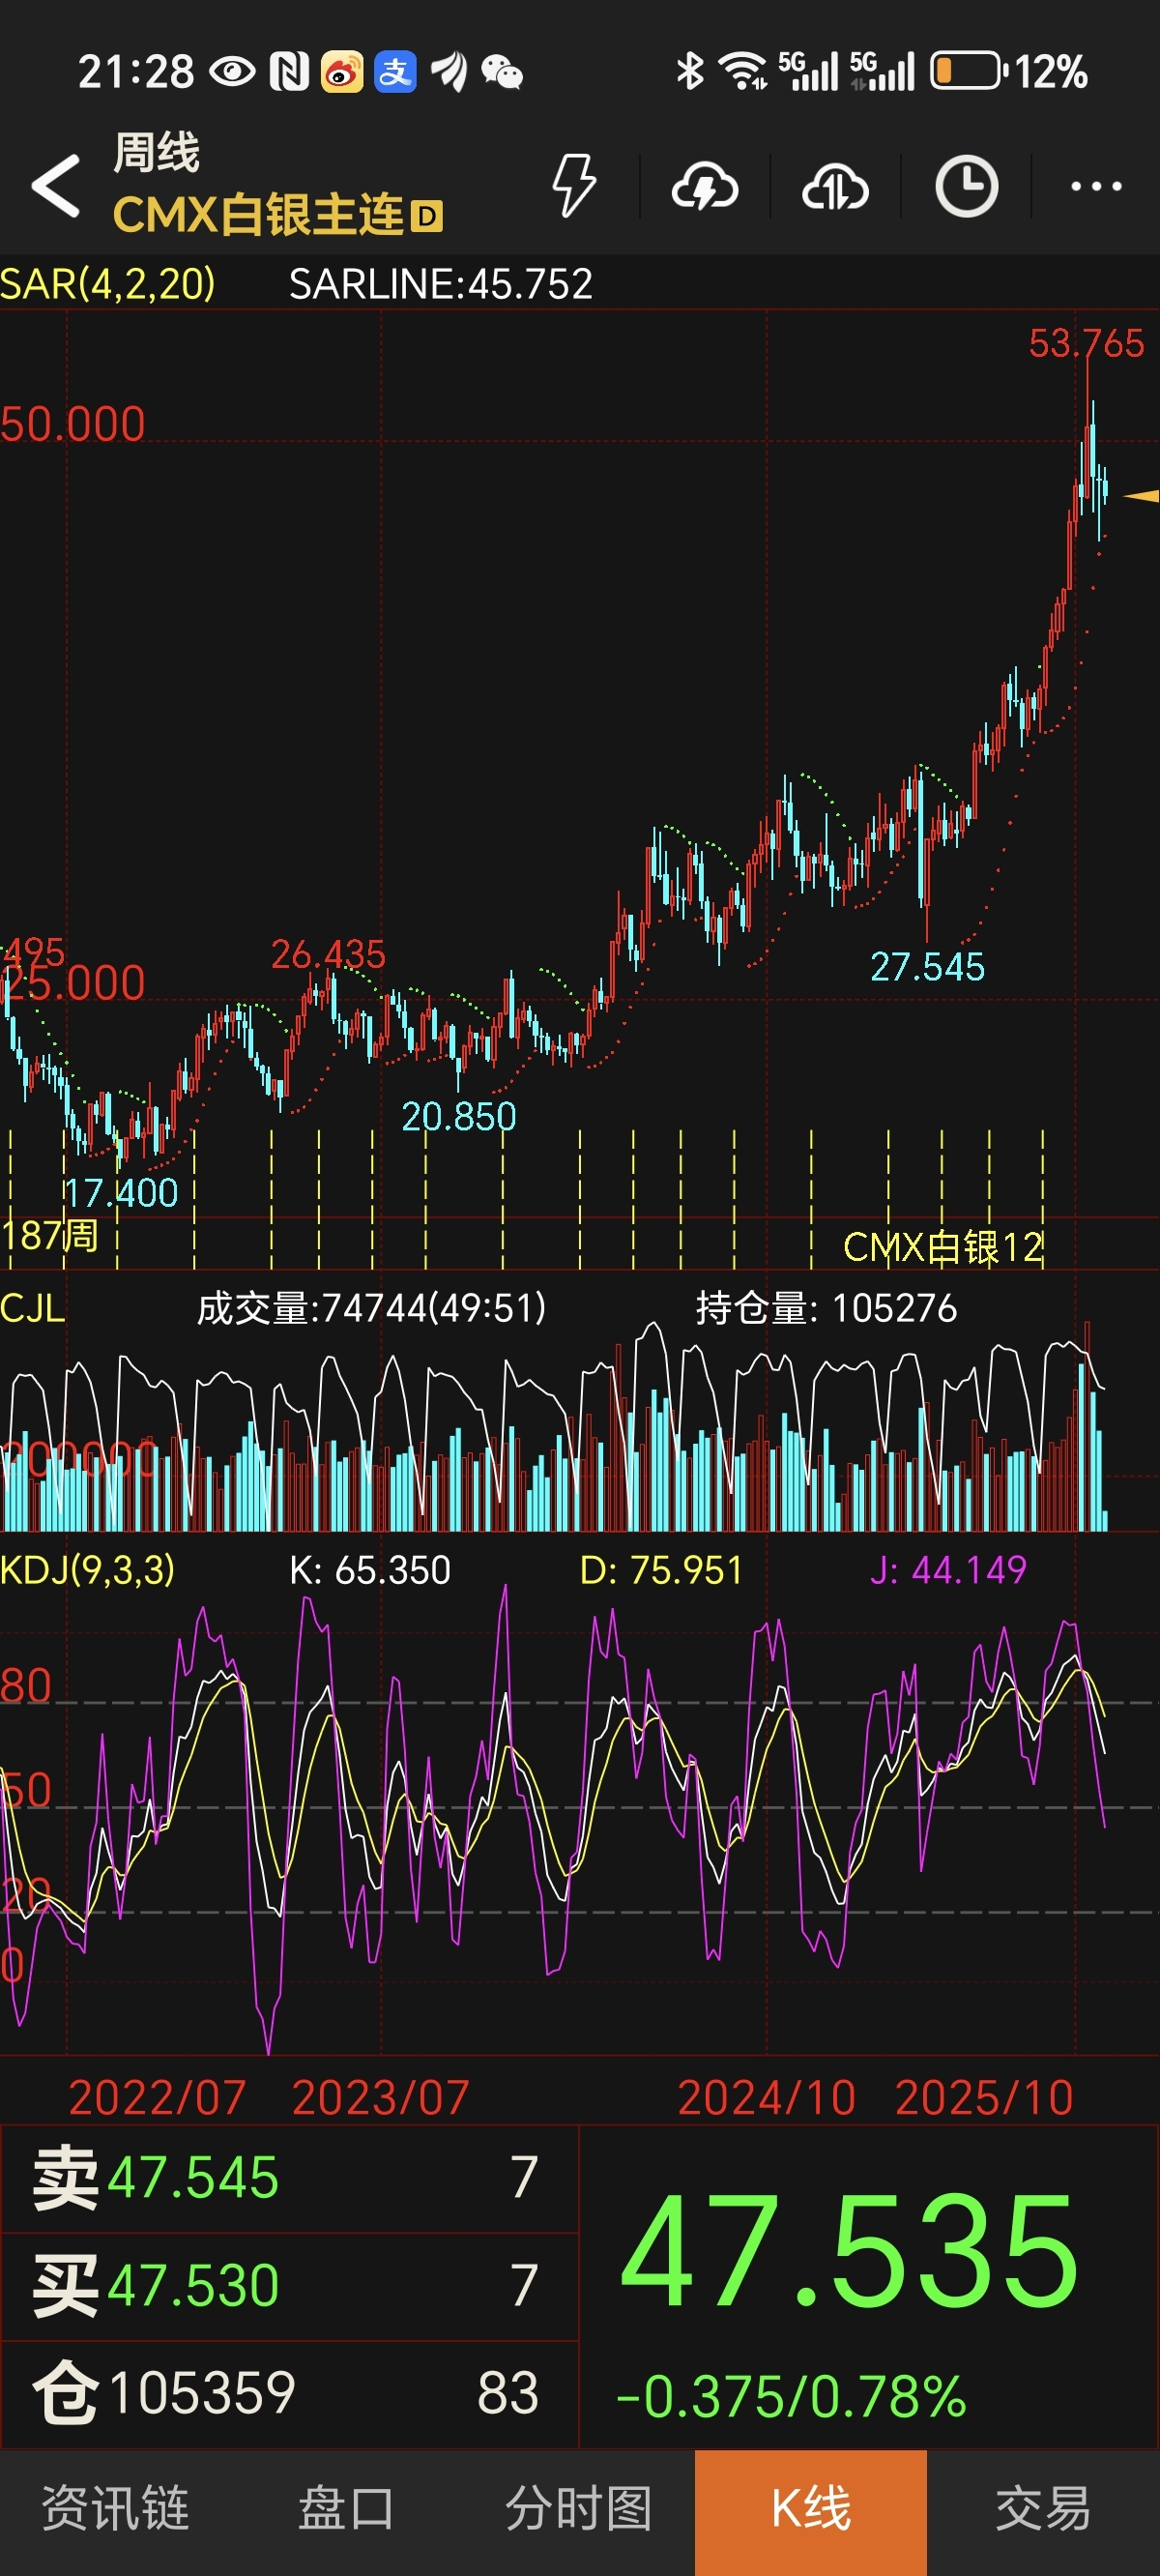Tap the 187周 bar count label
This screenshot has height=2576, width=1160.
pos(50,1236)
